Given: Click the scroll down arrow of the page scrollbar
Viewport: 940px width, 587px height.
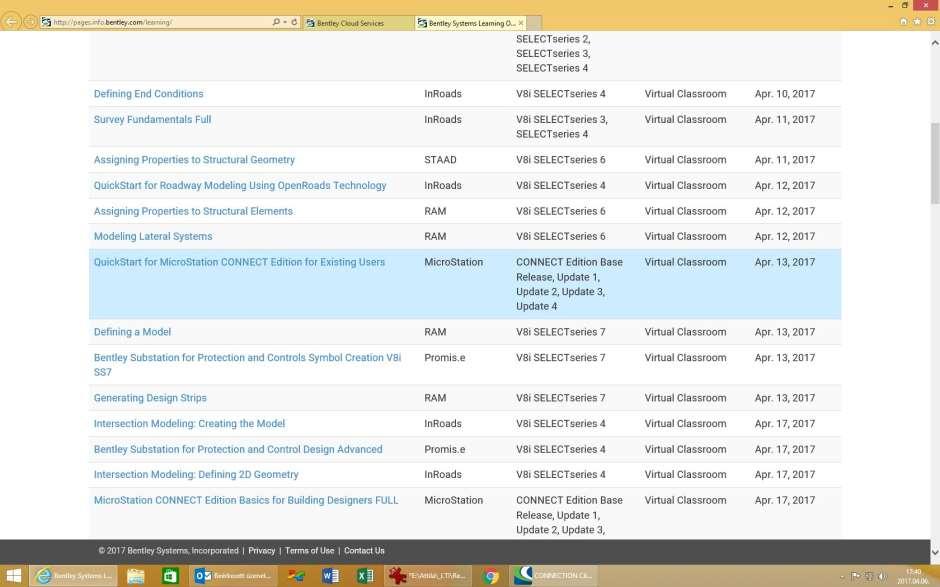Looking at the screenshot, I should pyautogui.click(x=935, y=552).
